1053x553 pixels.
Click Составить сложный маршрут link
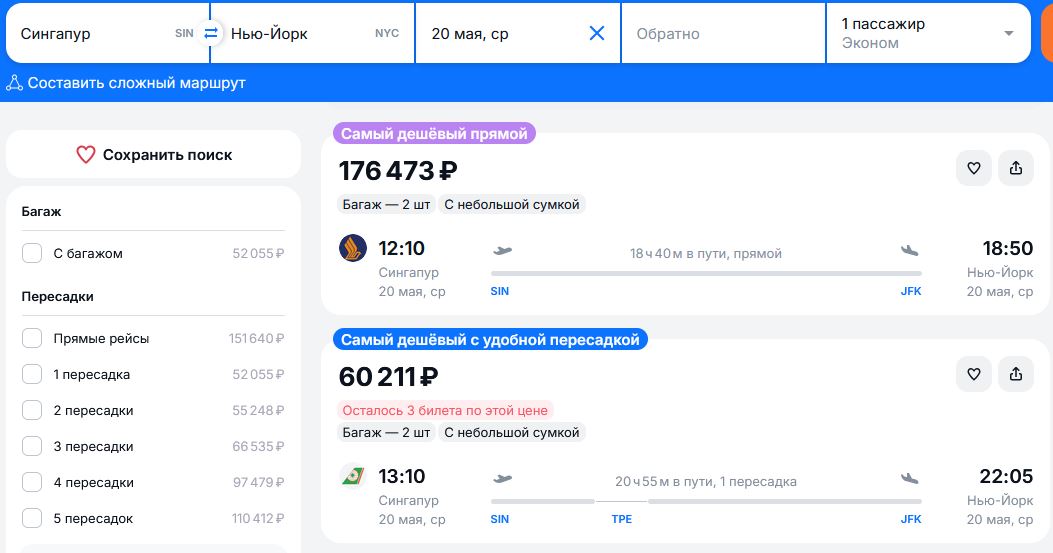click(x=126, y=83)
